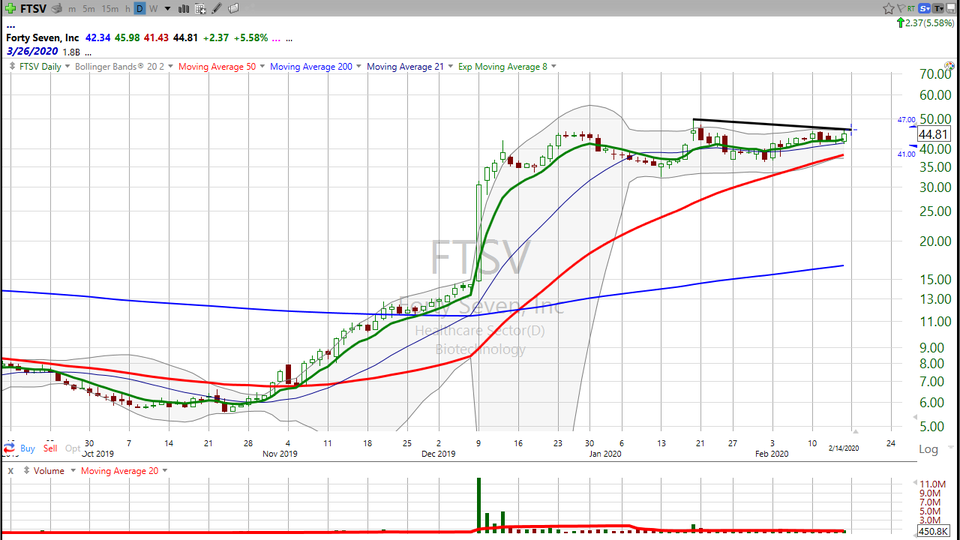
Task: Click the price pane move handle arrows
Action: (x=12, y=66)
